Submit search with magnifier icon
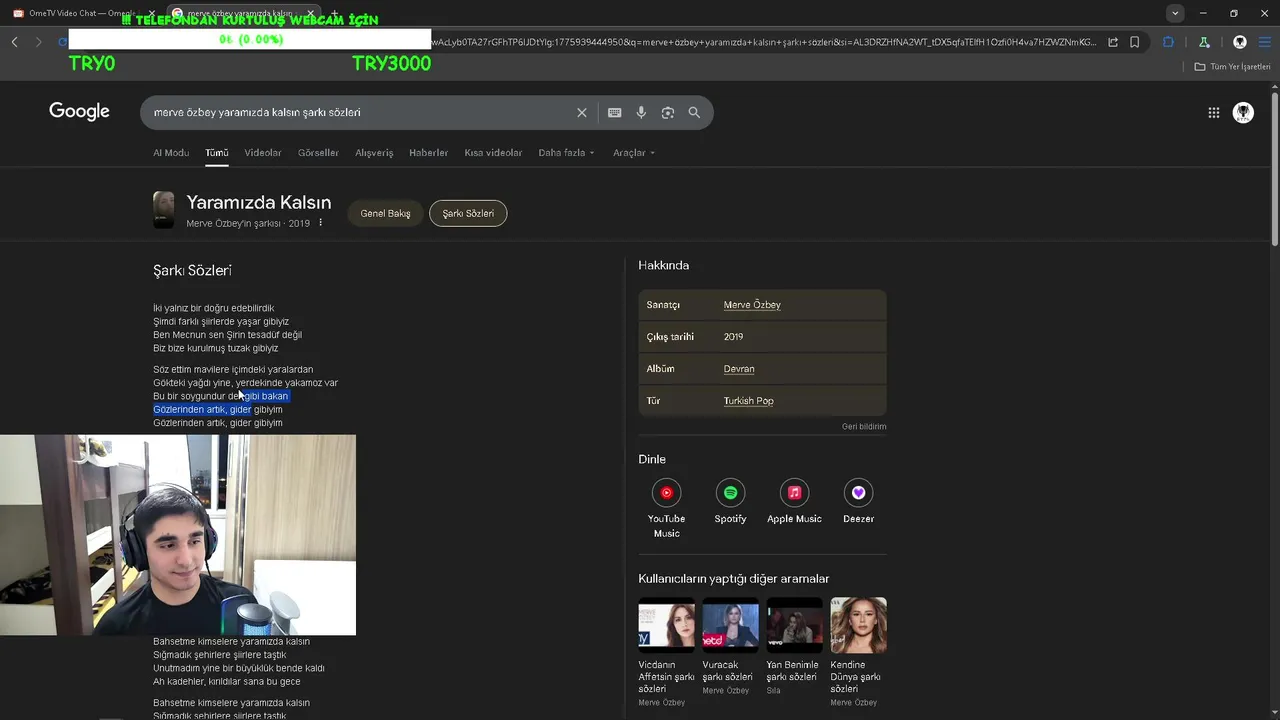Image resolution: width=1280 pixels, height=720 pixels. pos(694,112)
